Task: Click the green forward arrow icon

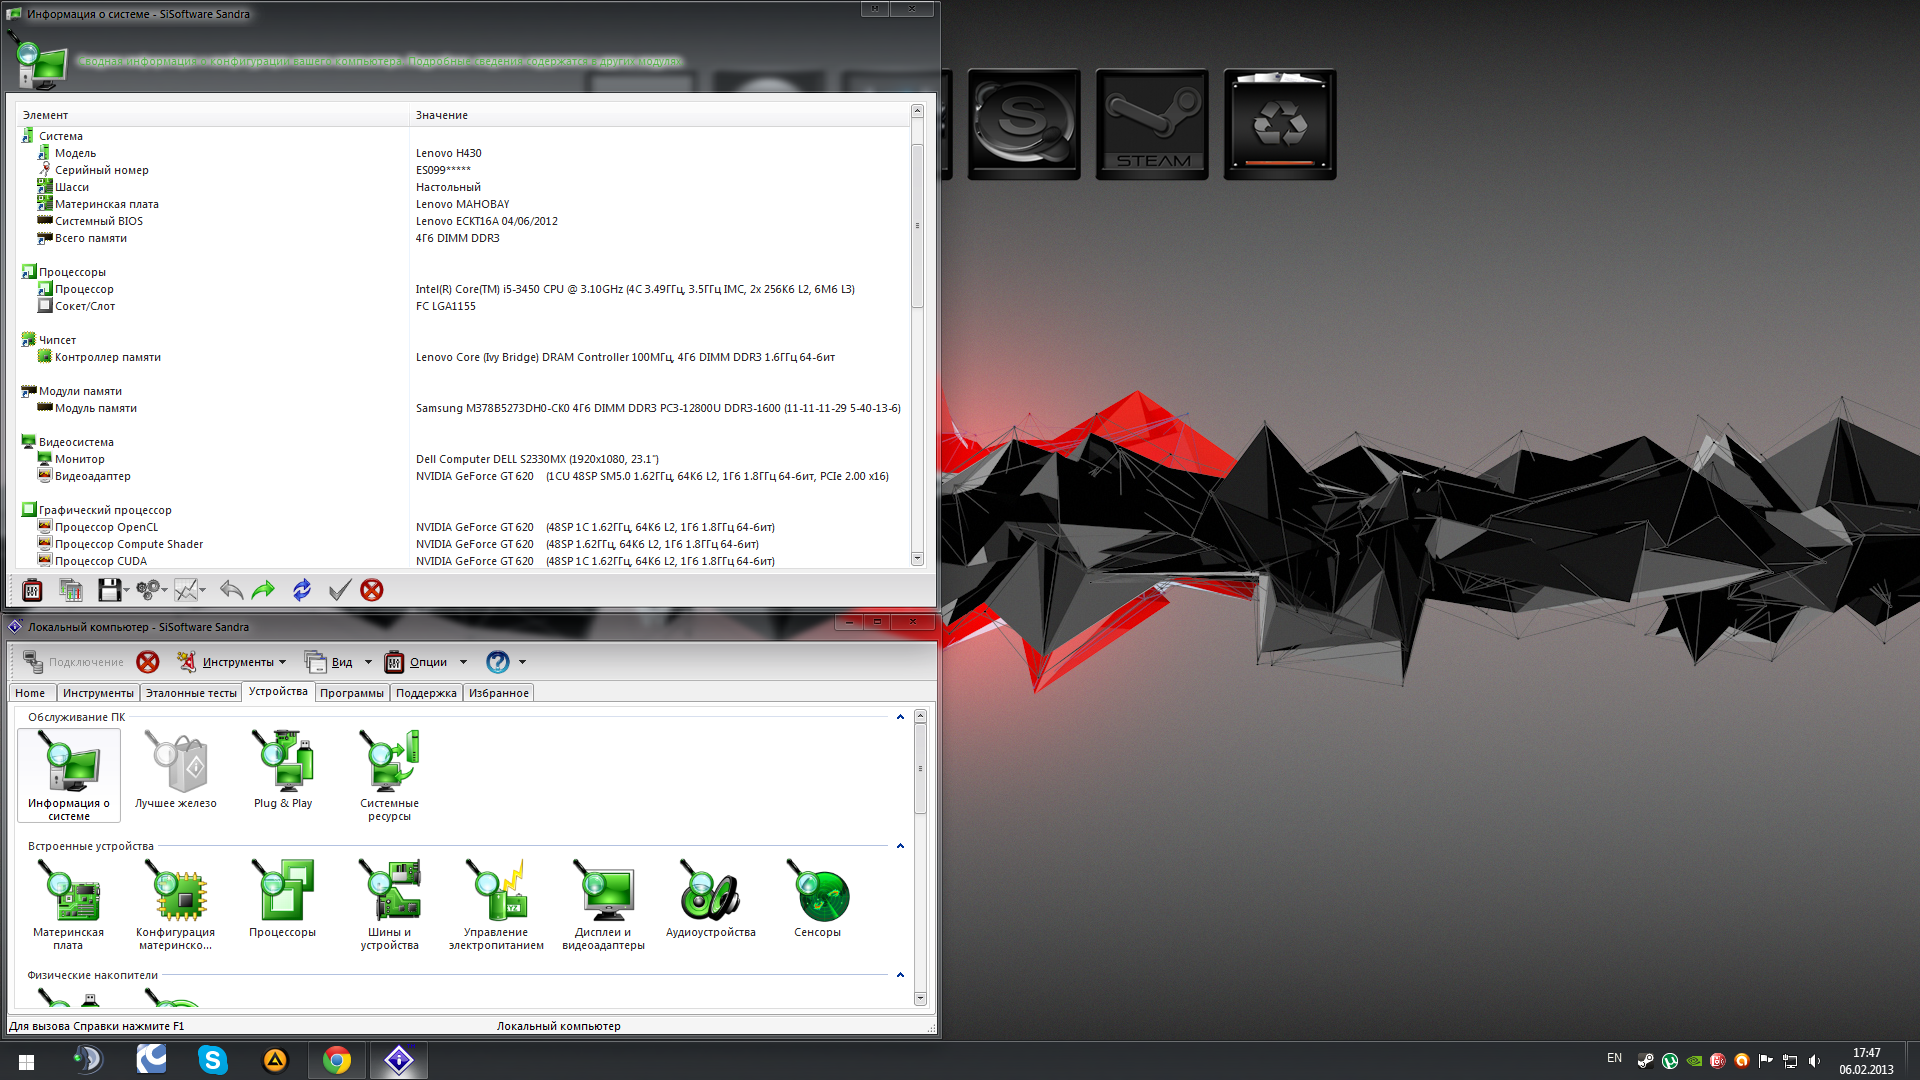Action: tap(264, 590)
